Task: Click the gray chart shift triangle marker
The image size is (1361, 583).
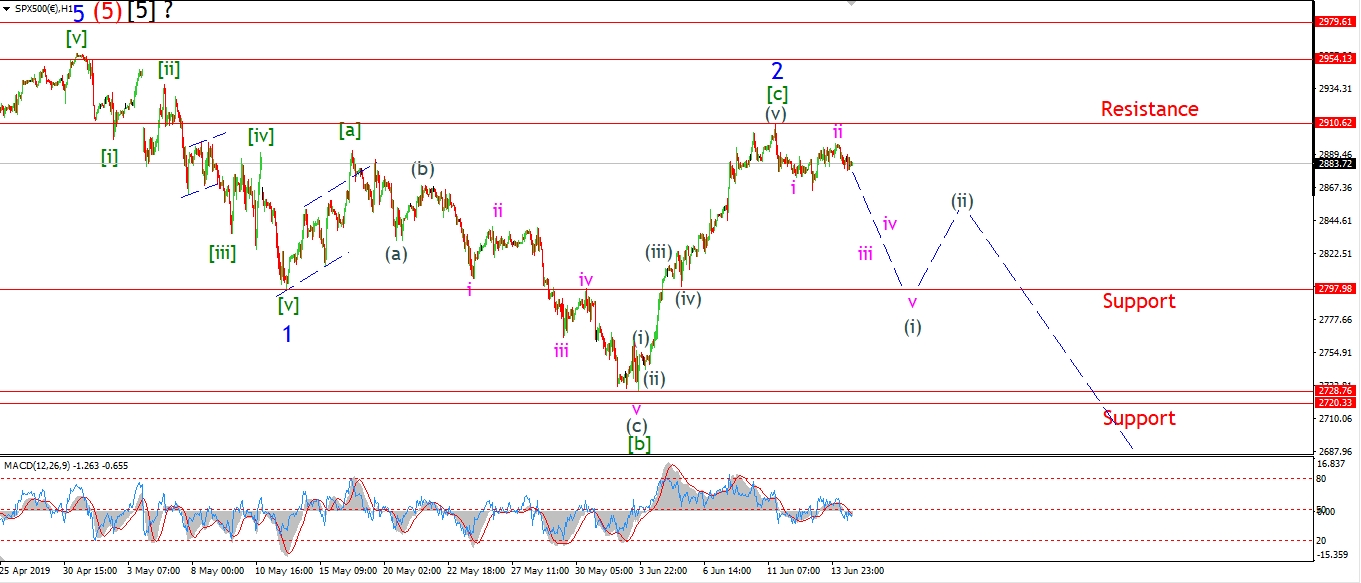Action: point(852,4)
